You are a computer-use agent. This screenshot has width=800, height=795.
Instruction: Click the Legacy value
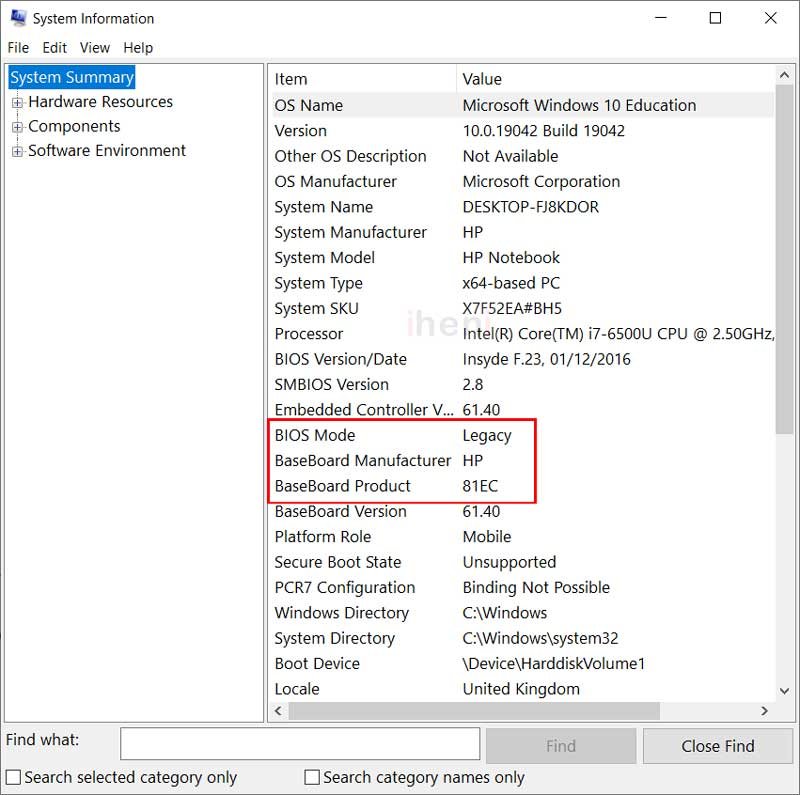487,435
